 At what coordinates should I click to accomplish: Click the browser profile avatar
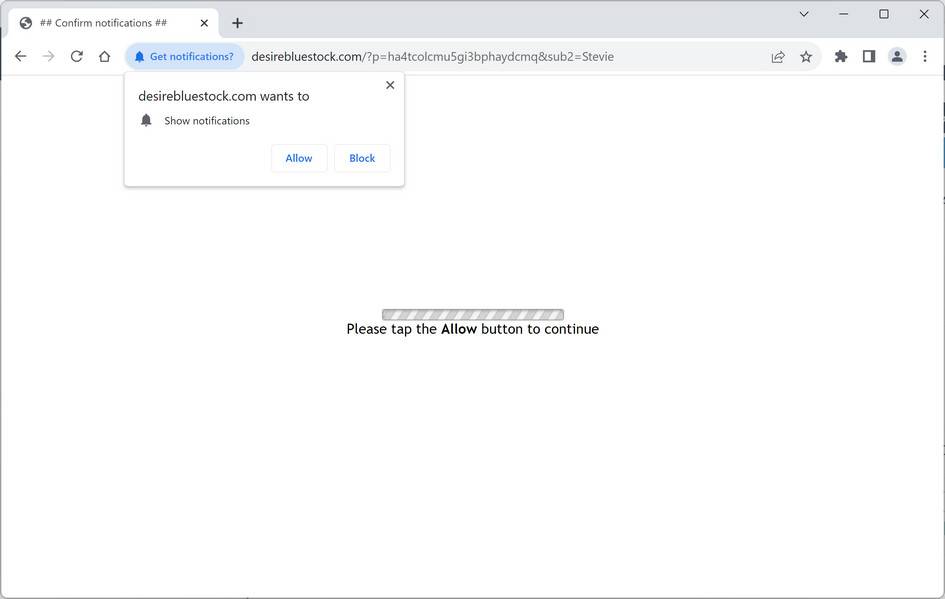pos(897,56)
